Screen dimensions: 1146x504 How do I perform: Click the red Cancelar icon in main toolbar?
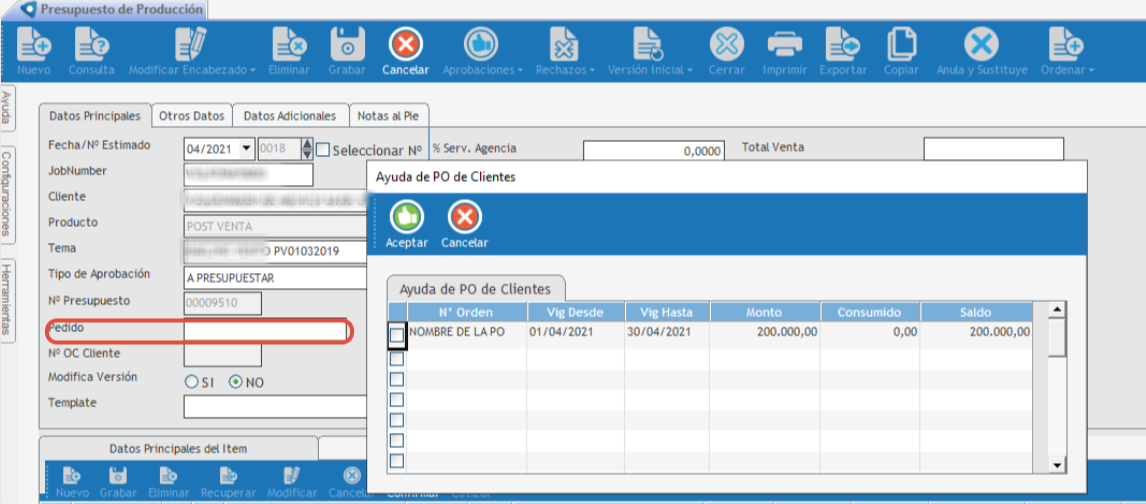tap(405, 45)
